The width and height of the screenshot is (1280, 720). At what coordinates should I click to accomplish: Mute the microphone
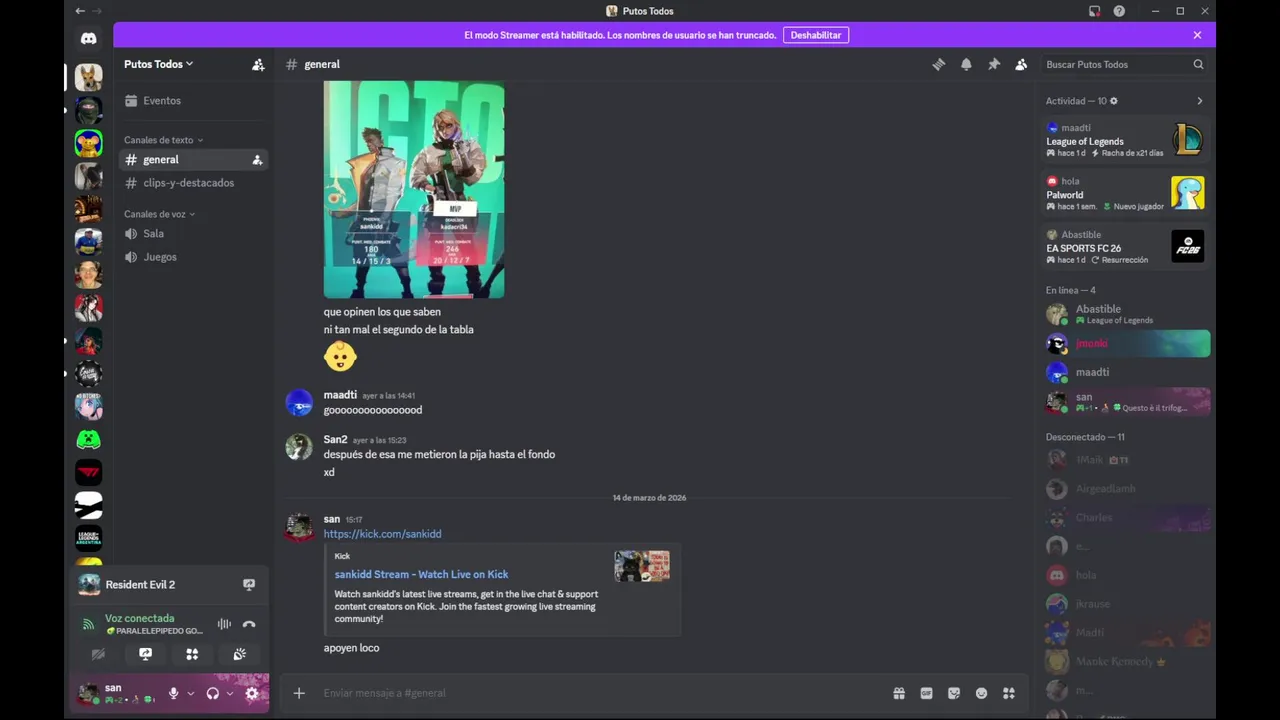(173, 693)
